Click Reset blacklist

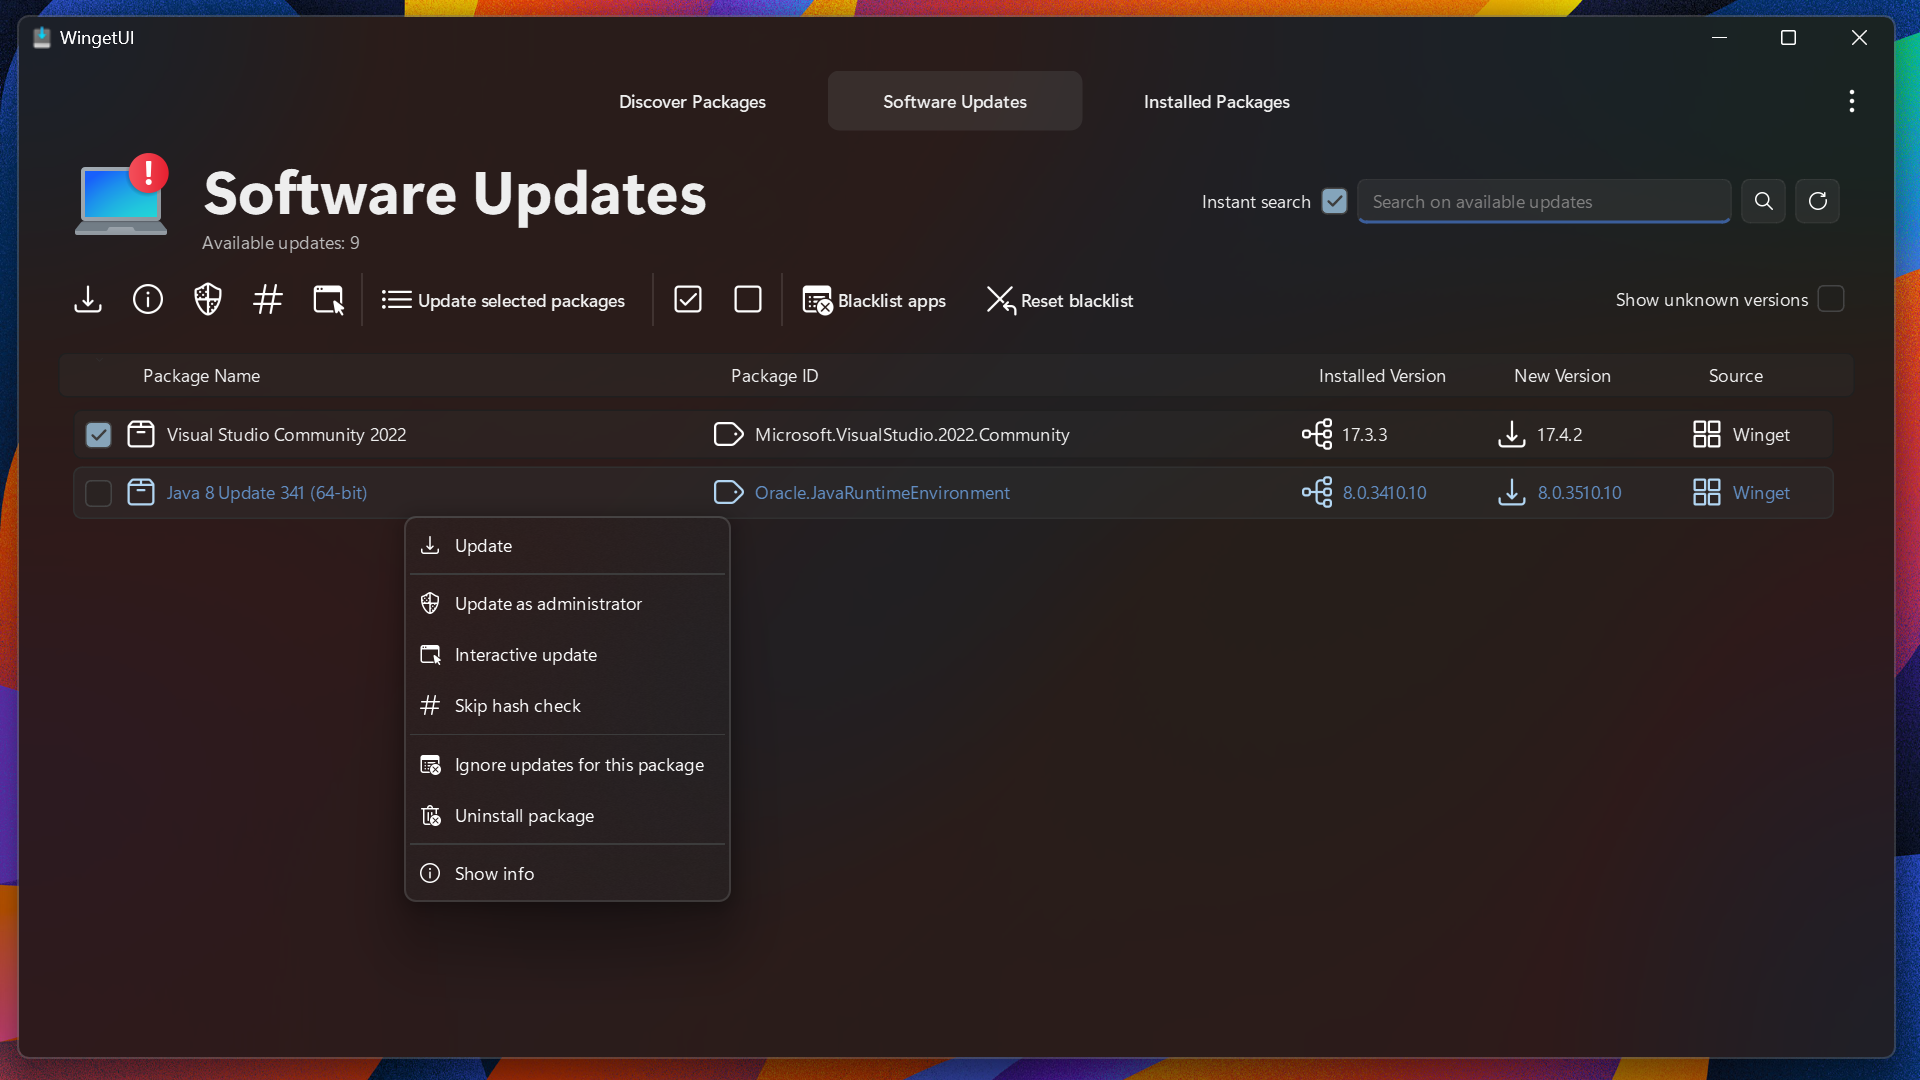point(1060,300)
